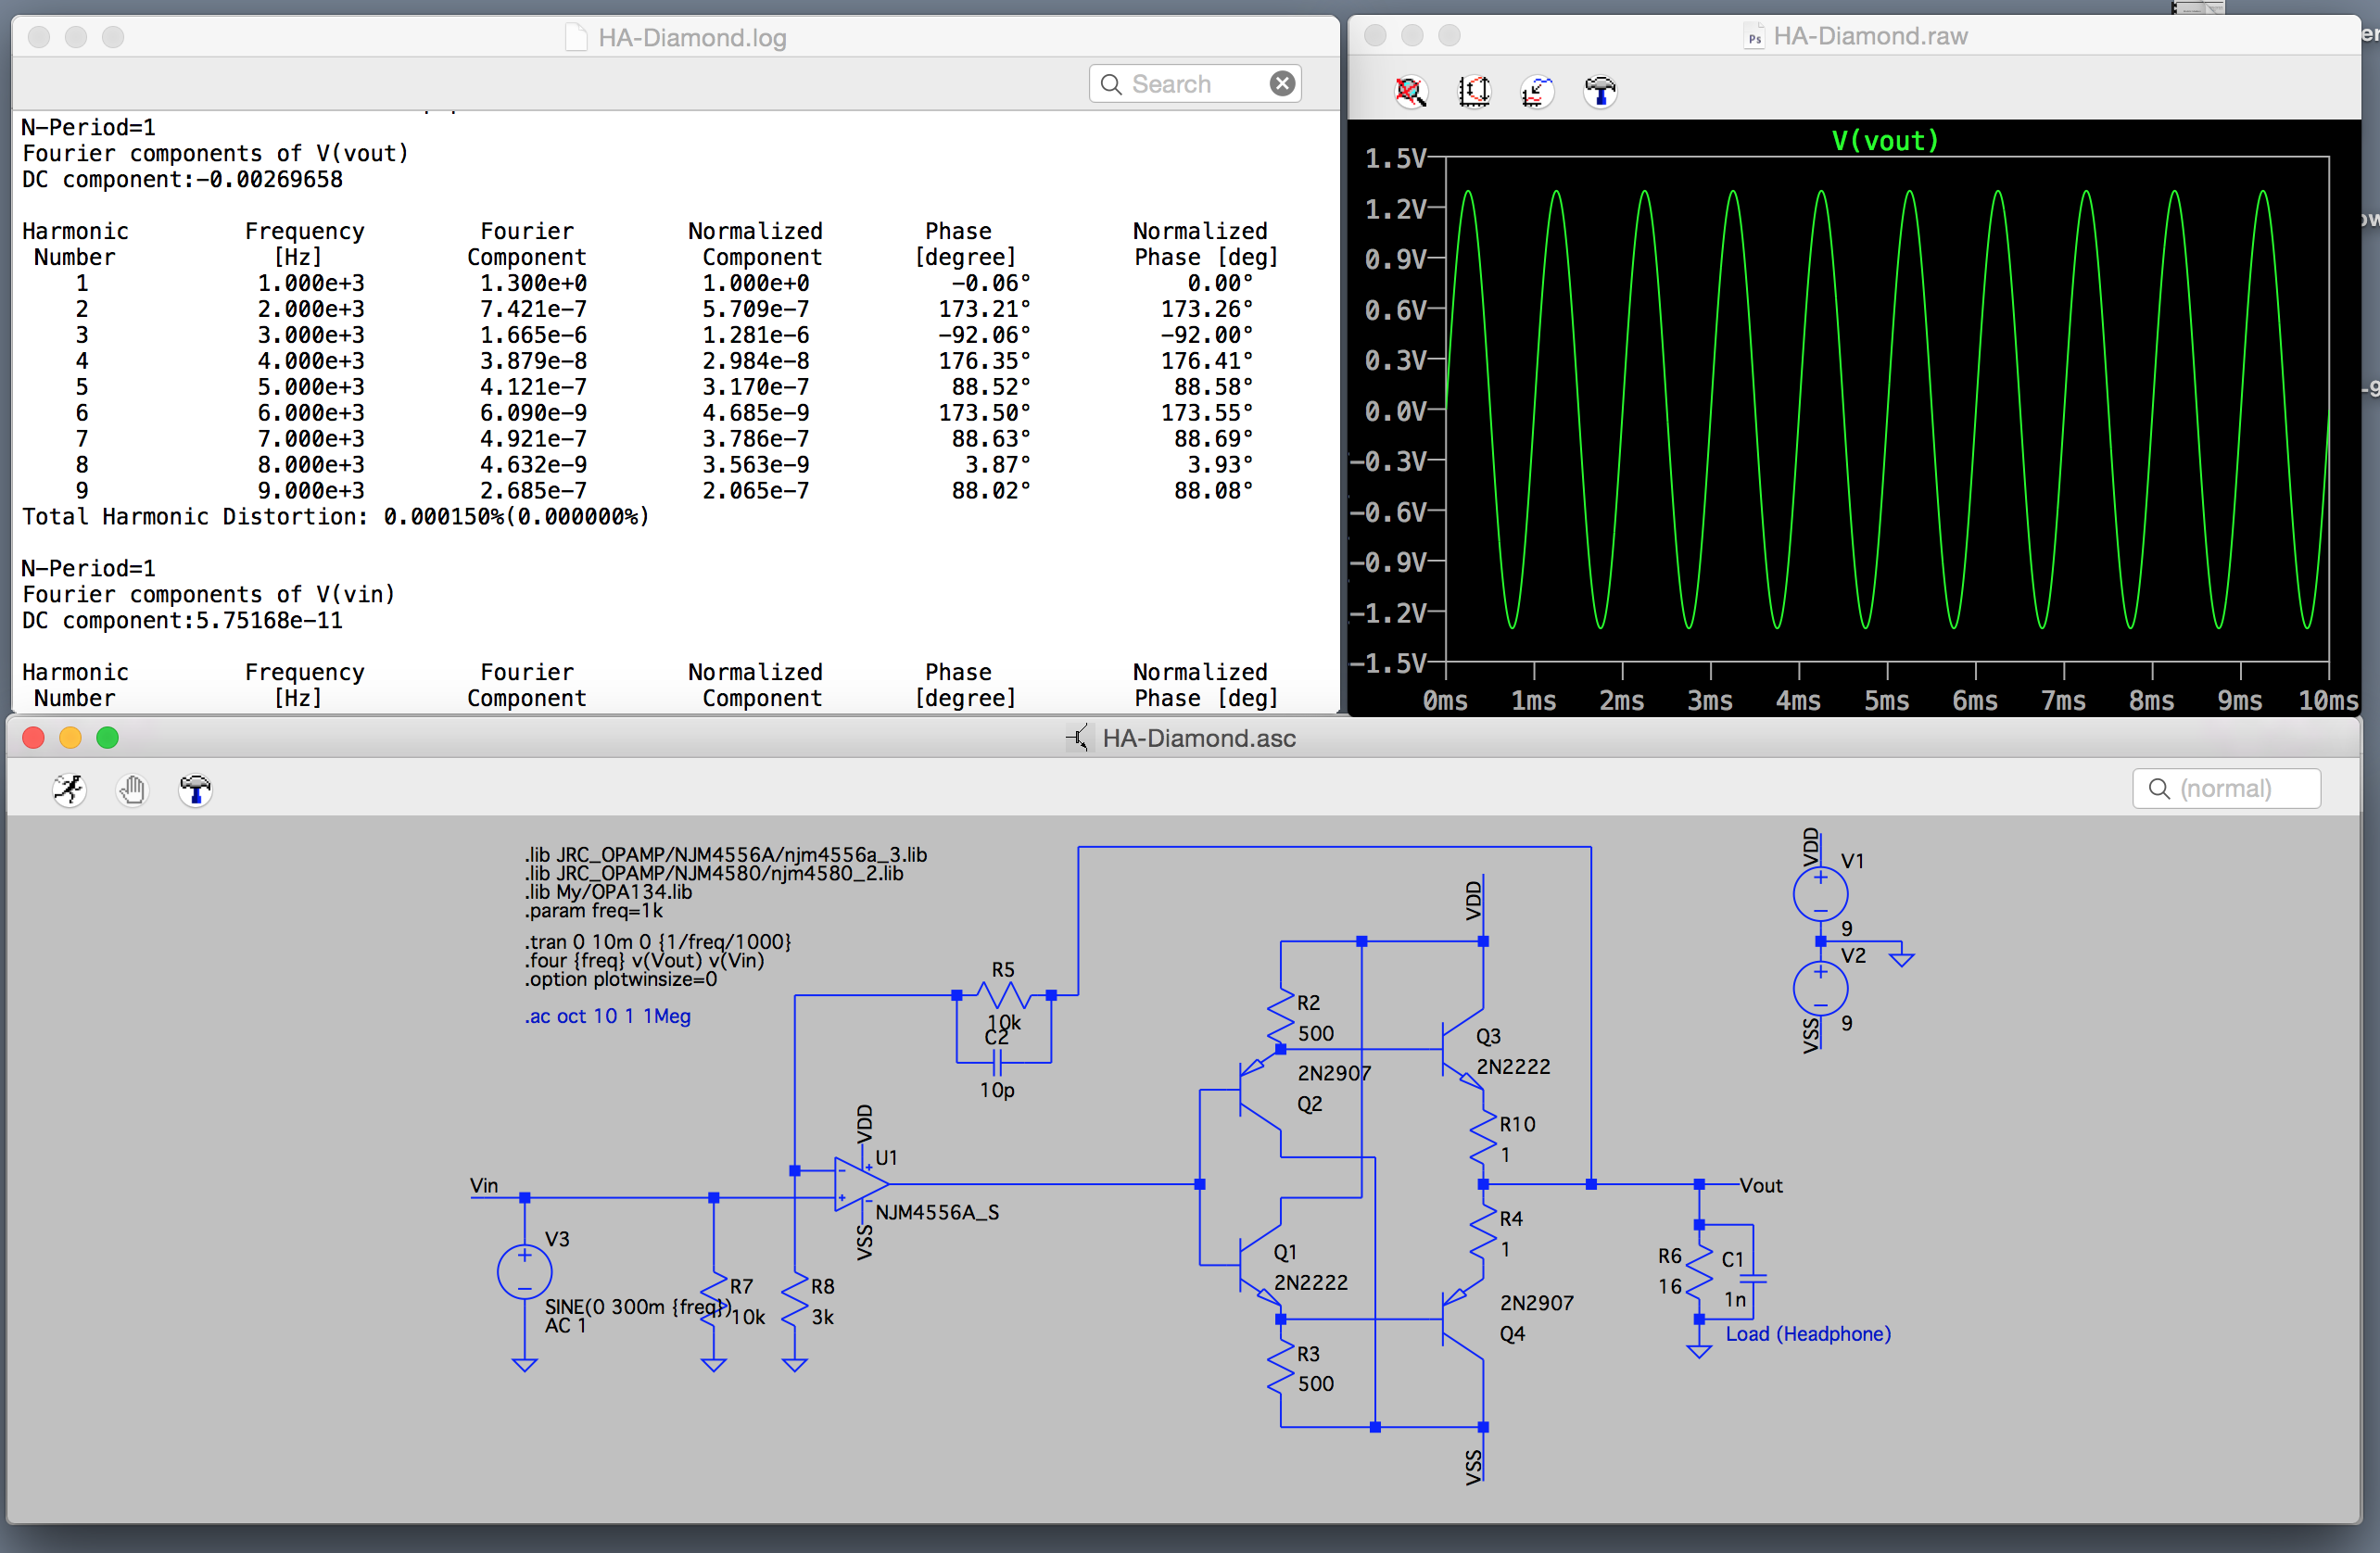
Task: Click the magnifier in the log Search field
Action: [x=1111, y=84]
